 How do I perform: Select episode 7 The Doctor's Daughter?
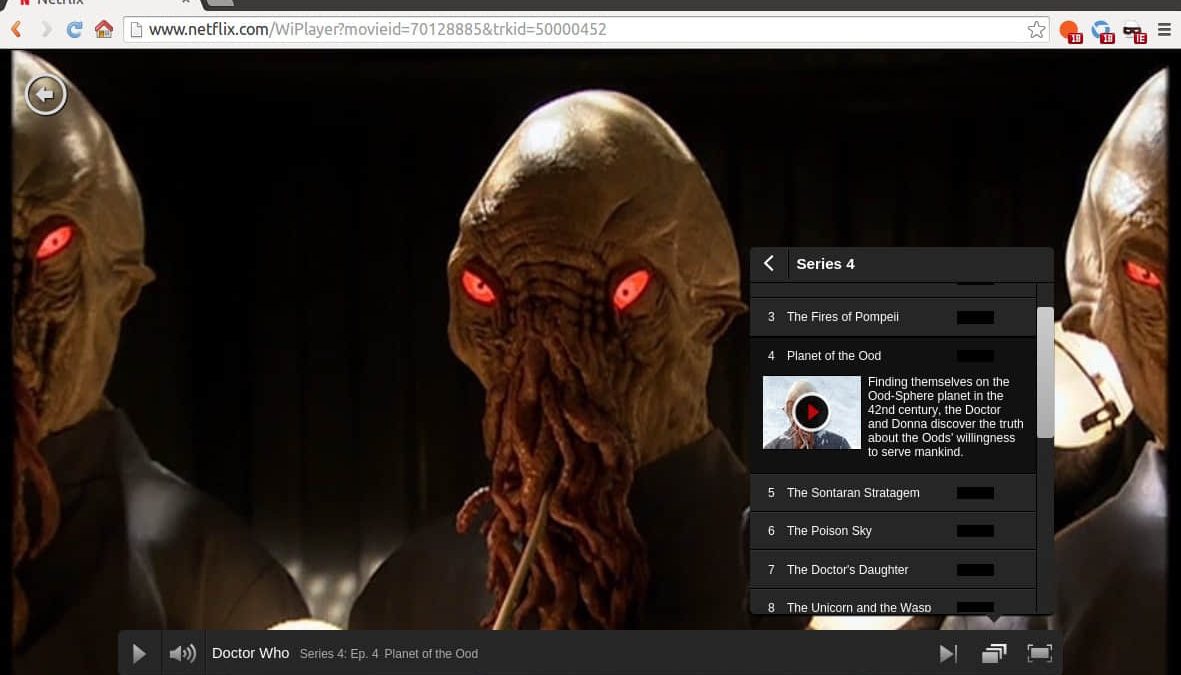click(893, 570)
